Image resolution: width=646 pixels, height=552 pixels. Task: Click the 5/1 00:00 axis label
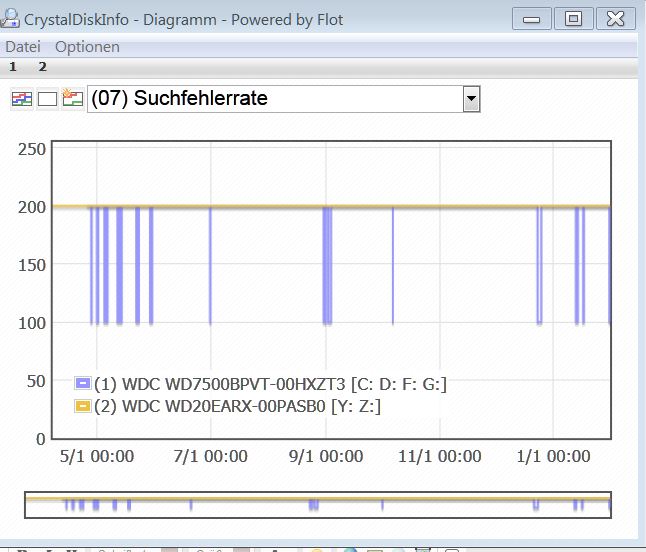coord(97,456)
